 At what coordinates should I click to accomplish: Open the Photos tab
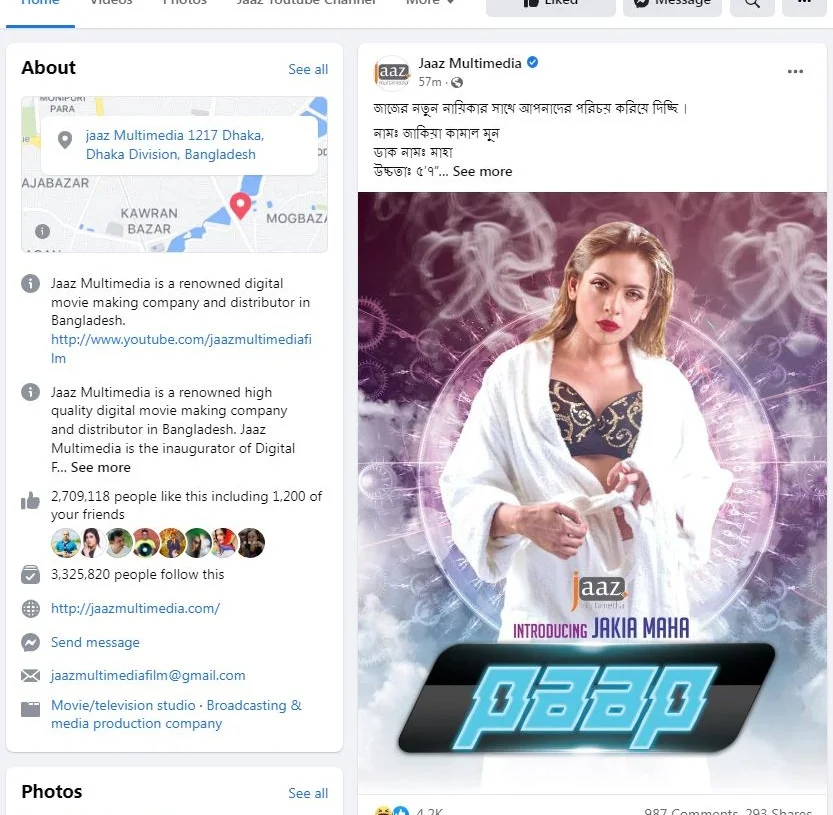pos(185,3)
